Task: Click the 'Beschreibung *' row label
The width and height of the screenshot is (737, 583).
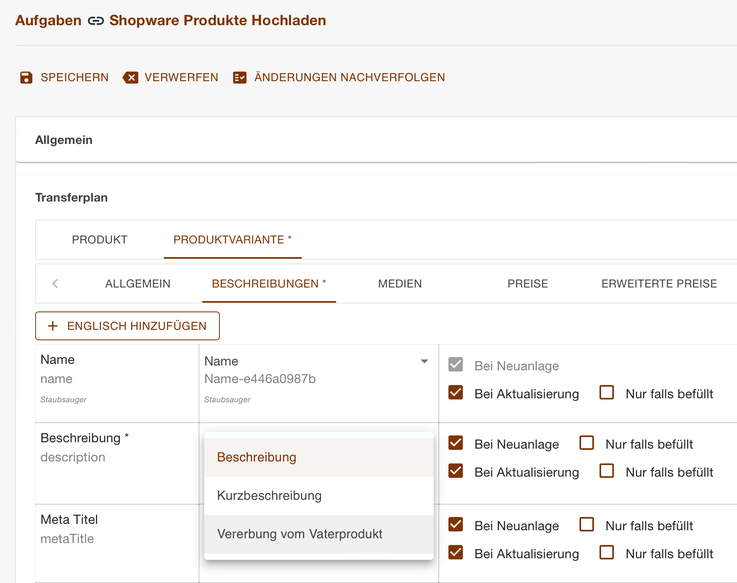Action: coord(85,438)
